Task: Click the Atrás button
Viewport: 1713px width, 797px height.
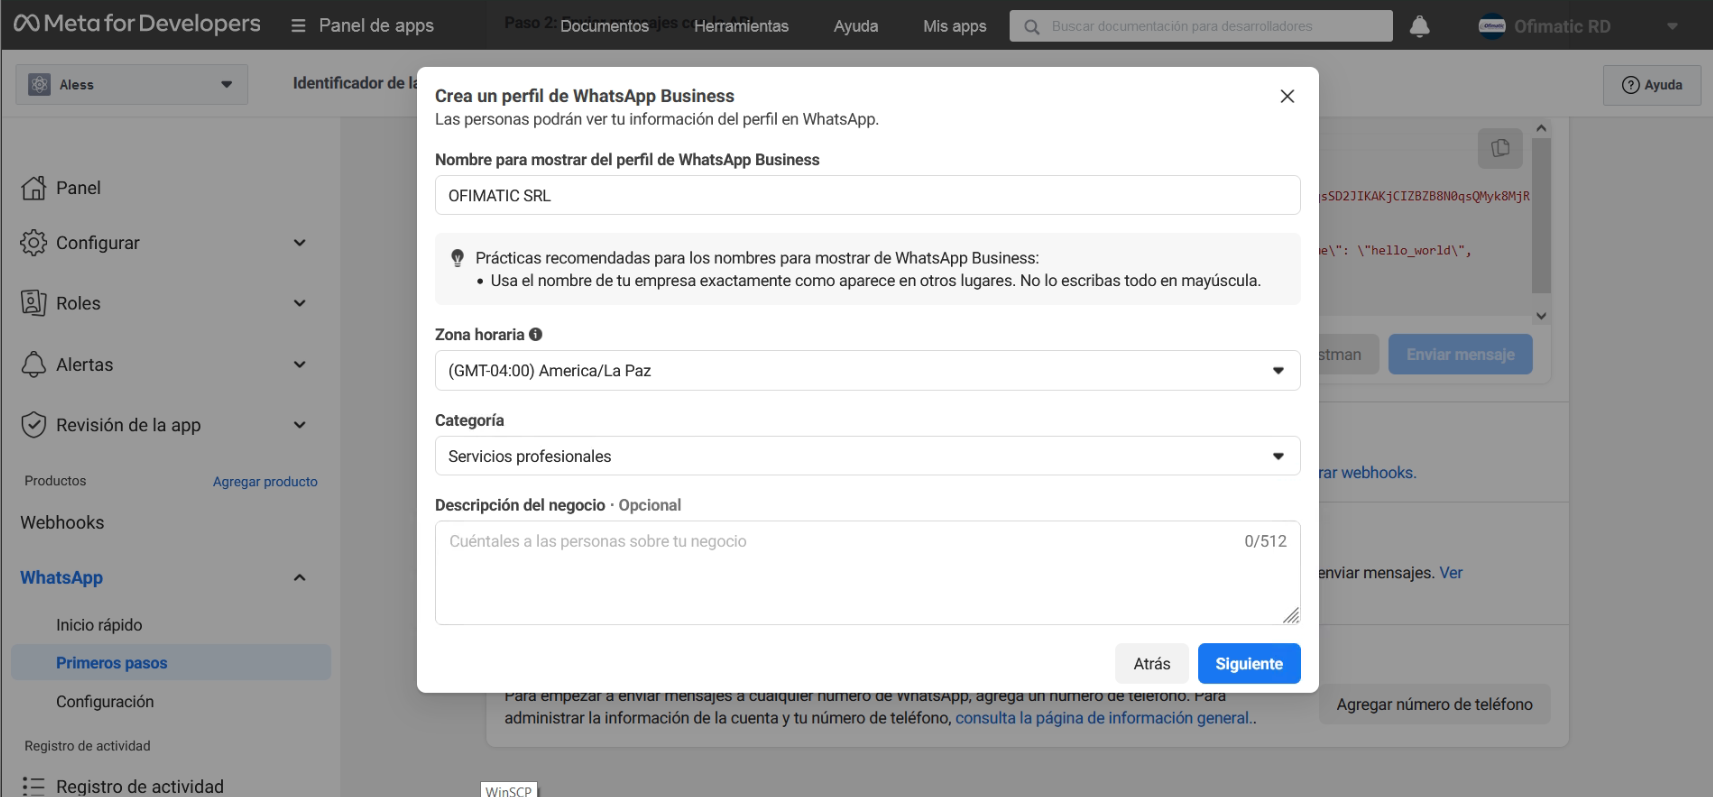Action: (x=1151, y=664)
